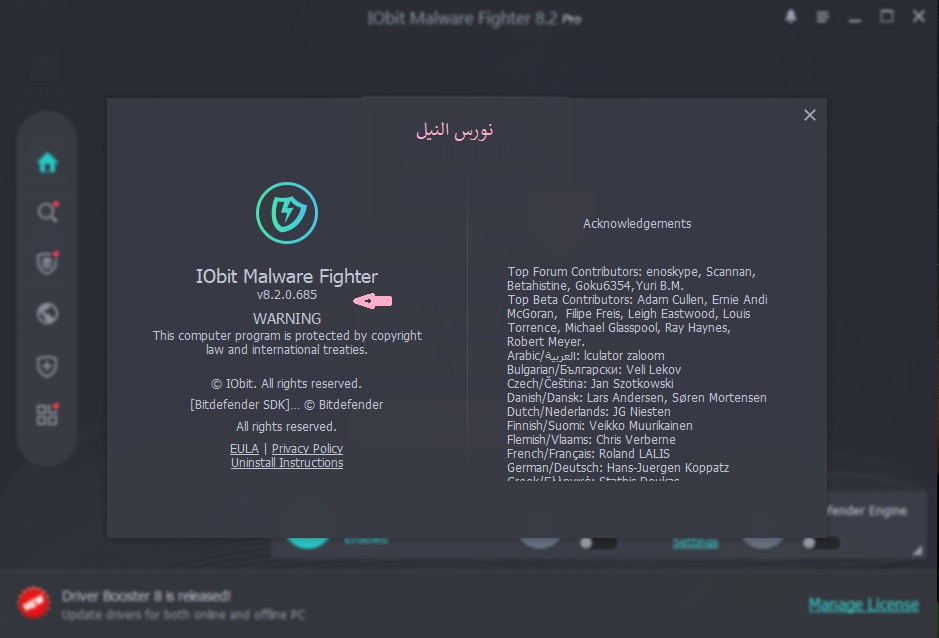939x638 pixels.
Task: Click the blurred Settings link
Action: (694, 542)
